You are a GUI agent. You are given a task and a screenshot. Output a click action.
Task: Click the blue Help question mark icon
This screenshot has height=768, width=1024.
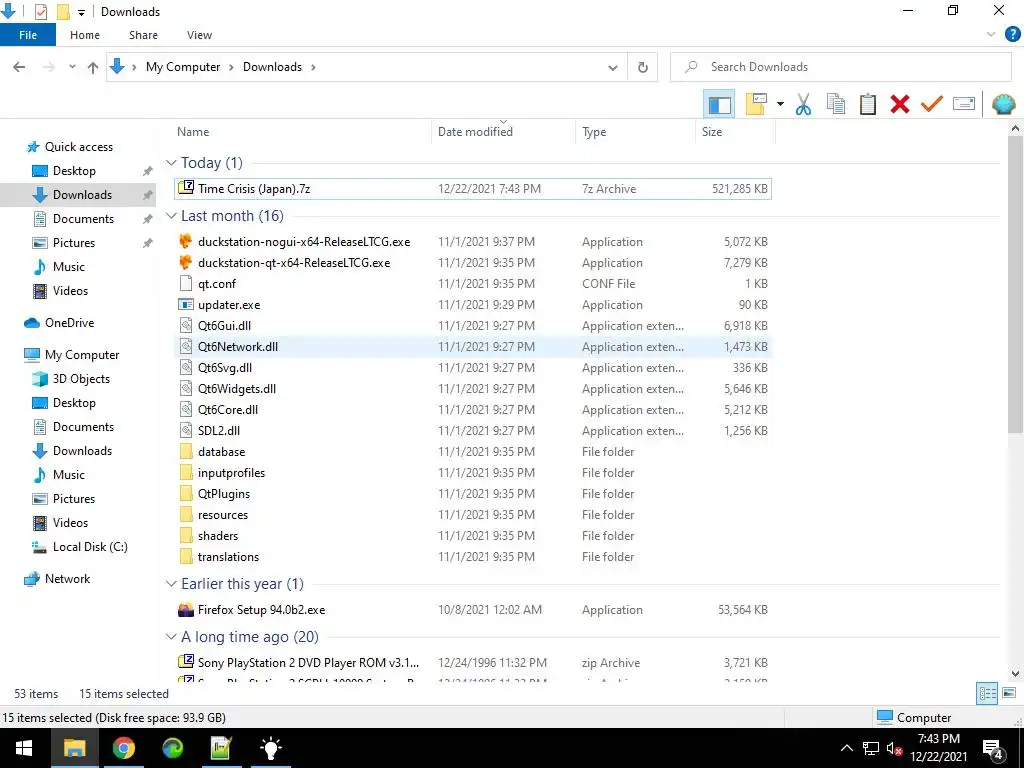pos(1012,35)
